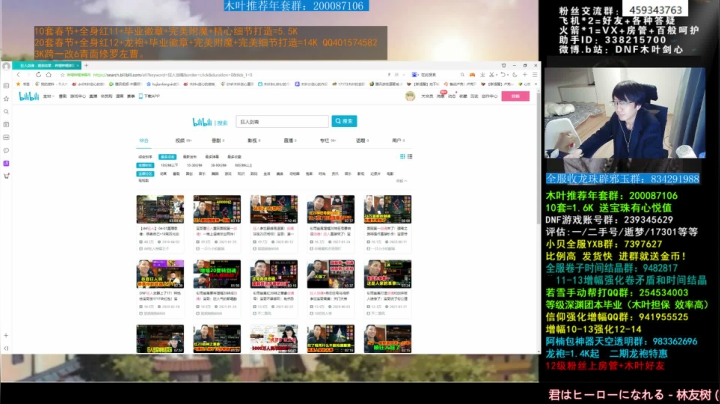
Task: Open the 直播 results tab
Action: pos(290,140)
